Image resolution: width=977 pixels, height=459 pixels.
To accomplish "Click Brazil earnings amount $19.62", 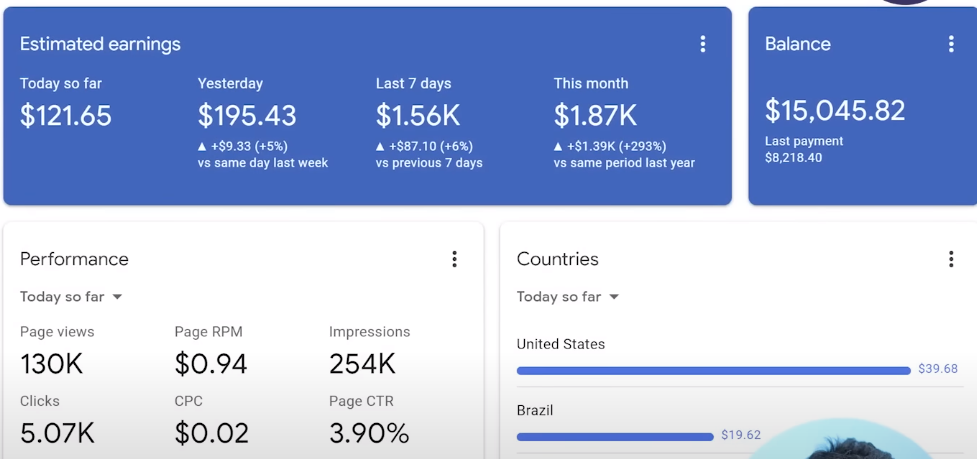I will point(741,435).
